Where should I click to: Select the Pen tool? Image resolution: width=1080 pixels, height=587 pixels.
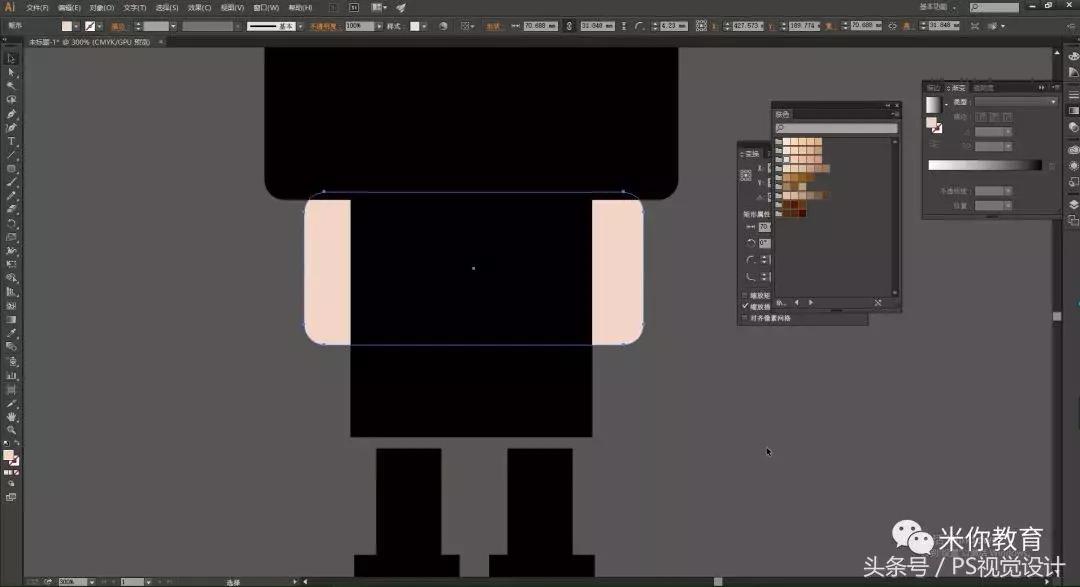coord(11,114)
